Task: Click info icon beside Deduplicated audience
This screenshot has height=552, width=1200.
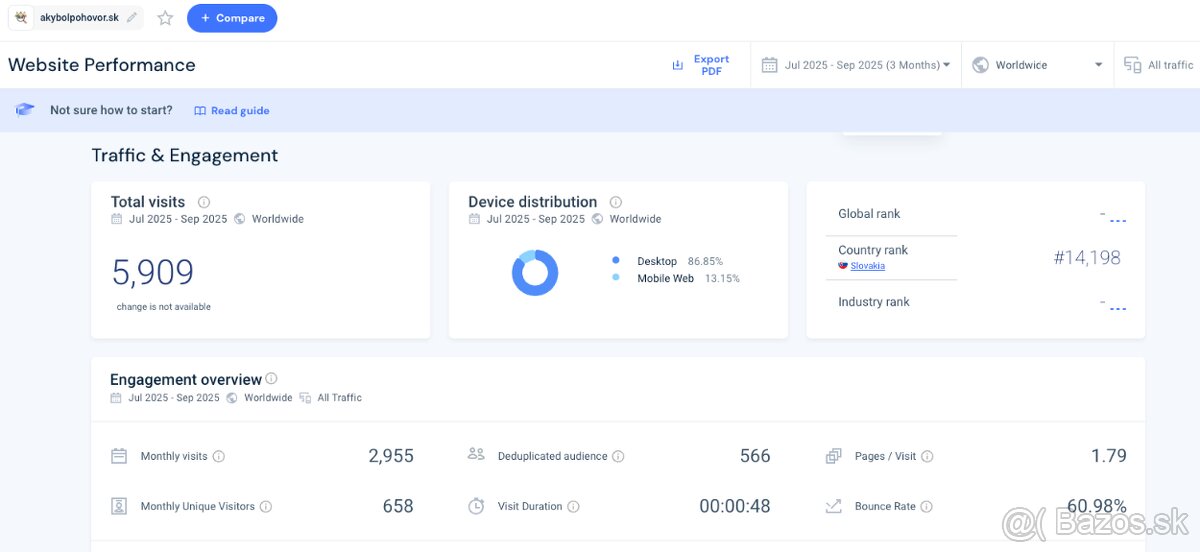Action: click(x=618, y=456)
